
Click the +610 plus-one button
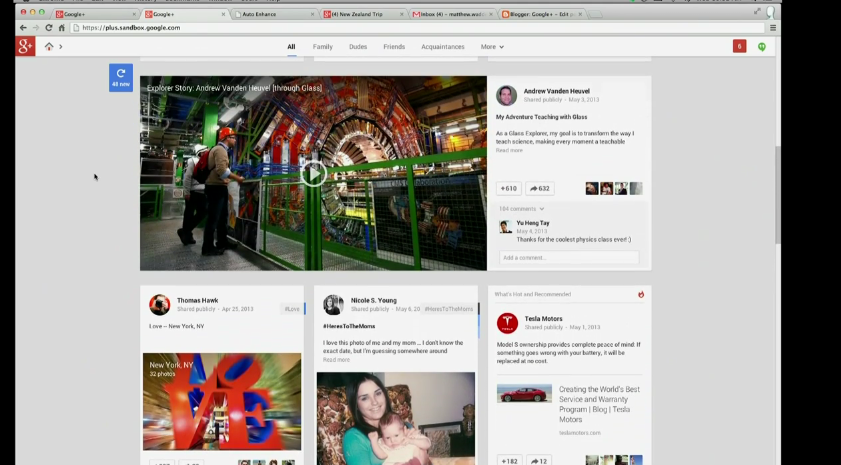pyautogui.click(x=508, y=188)
